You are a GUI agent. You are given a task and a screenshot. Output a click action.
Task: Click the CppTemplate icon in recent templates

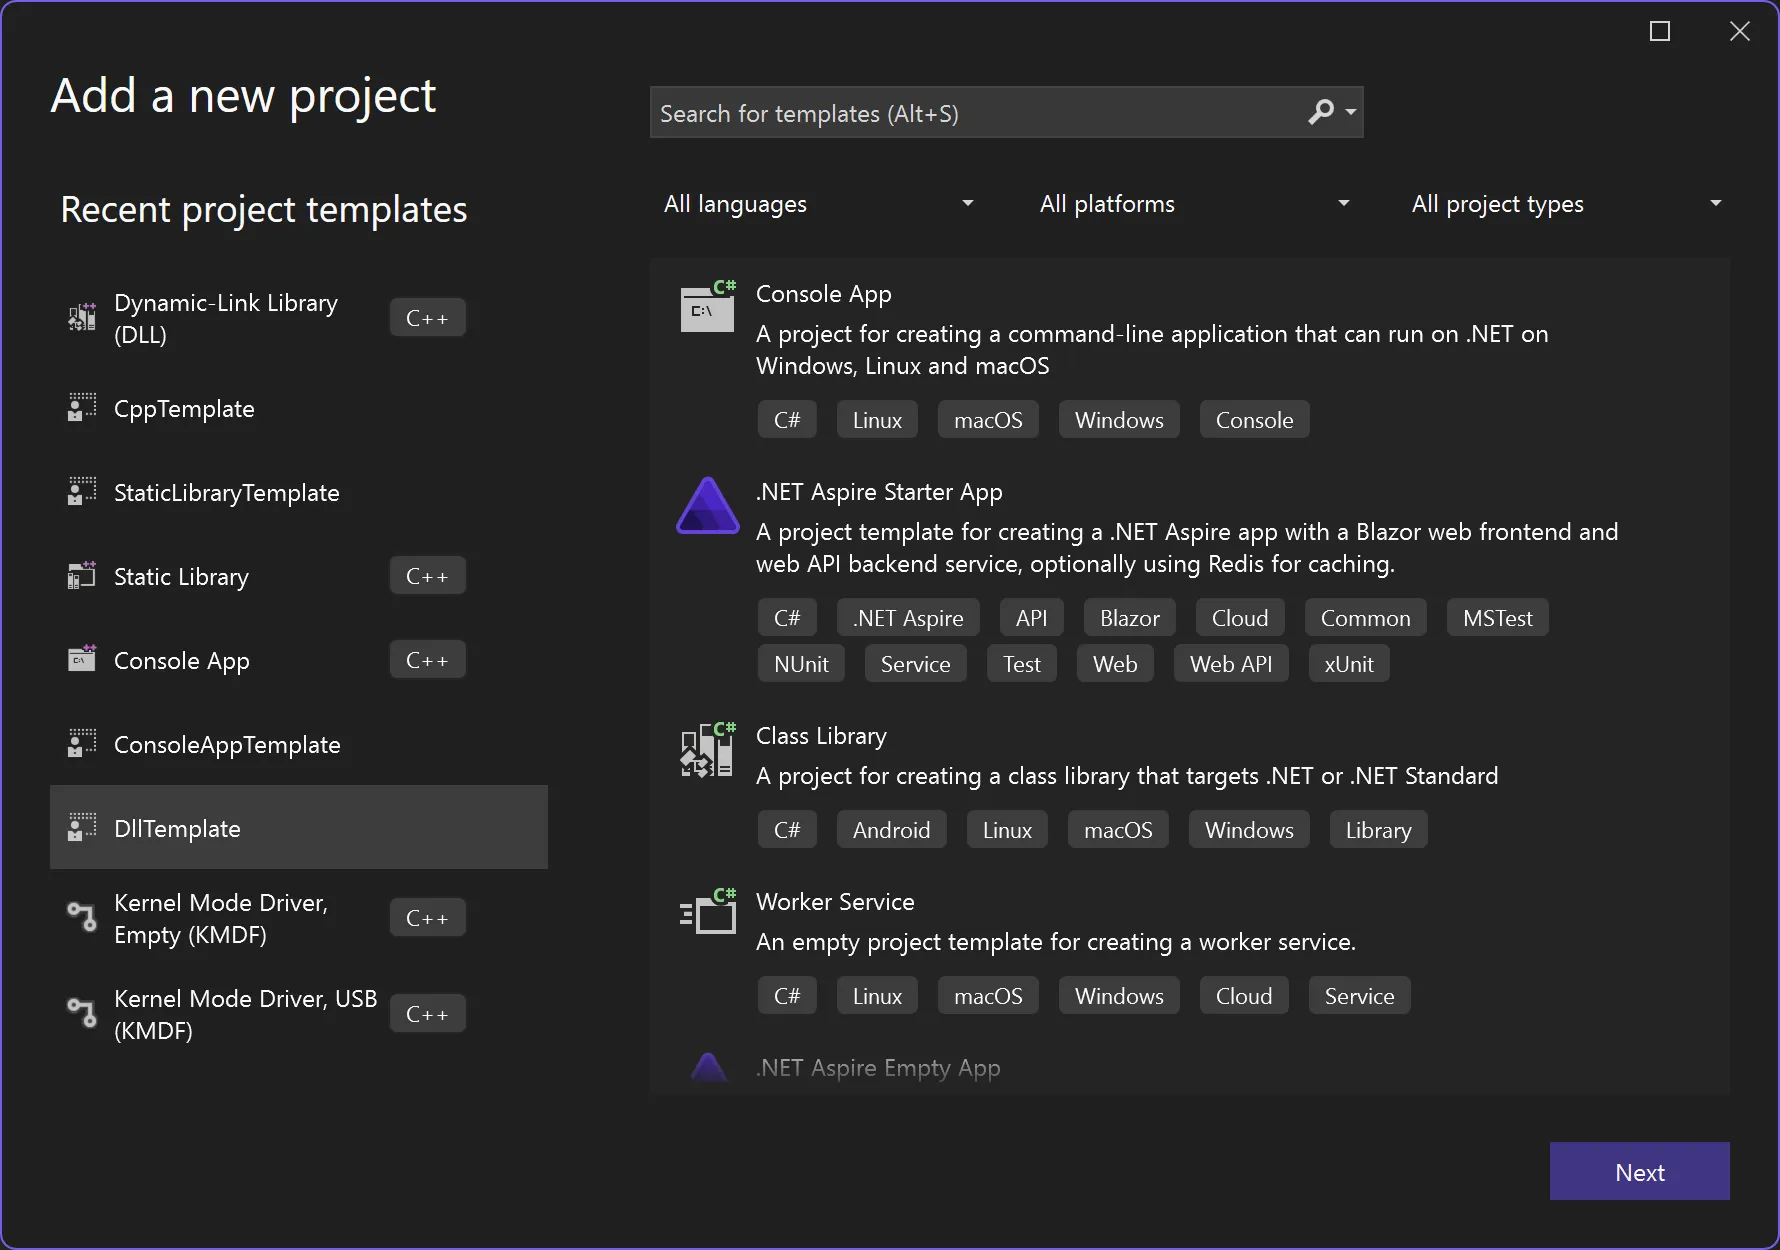tap(82, 408)
